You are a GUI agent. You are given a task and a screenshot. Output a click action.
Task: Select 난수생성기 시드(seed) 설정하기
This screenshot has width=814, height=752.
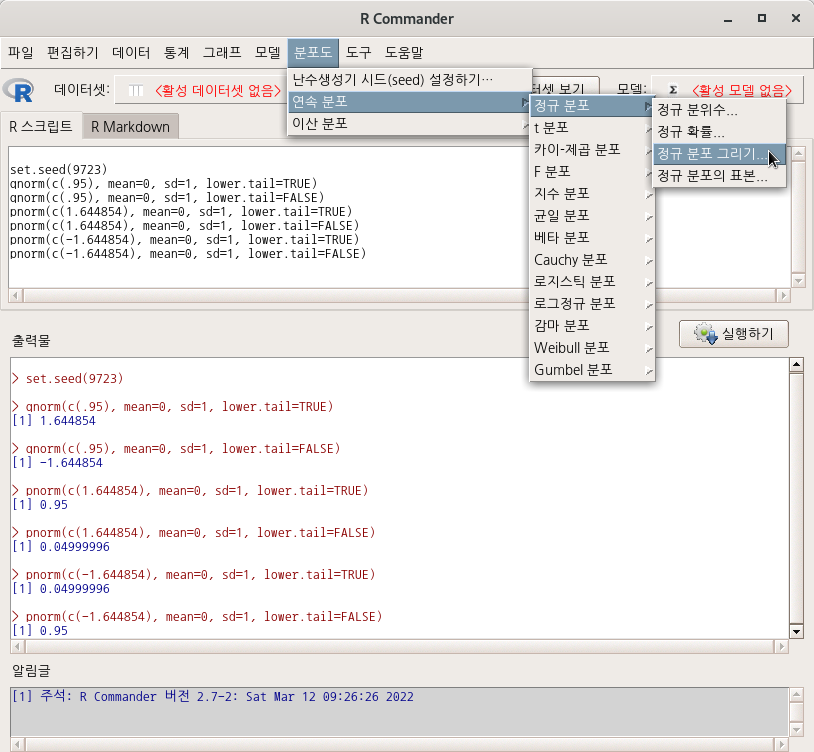410,80
